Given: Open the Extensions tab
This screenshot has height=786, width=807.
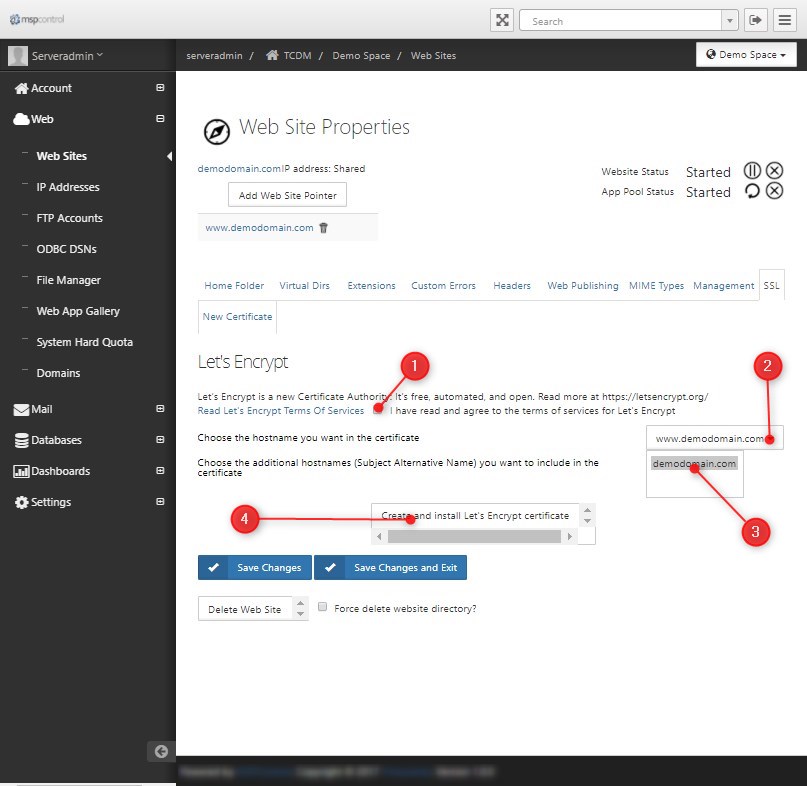Looking at the screenshot, I should point(371,286).
